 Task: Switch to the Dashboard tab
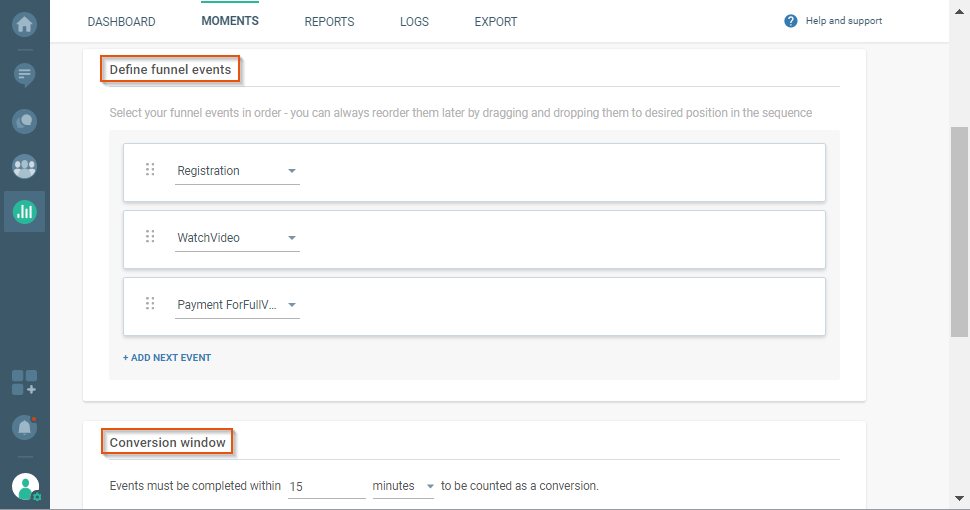pyautogui.click(x=121, y=22)
